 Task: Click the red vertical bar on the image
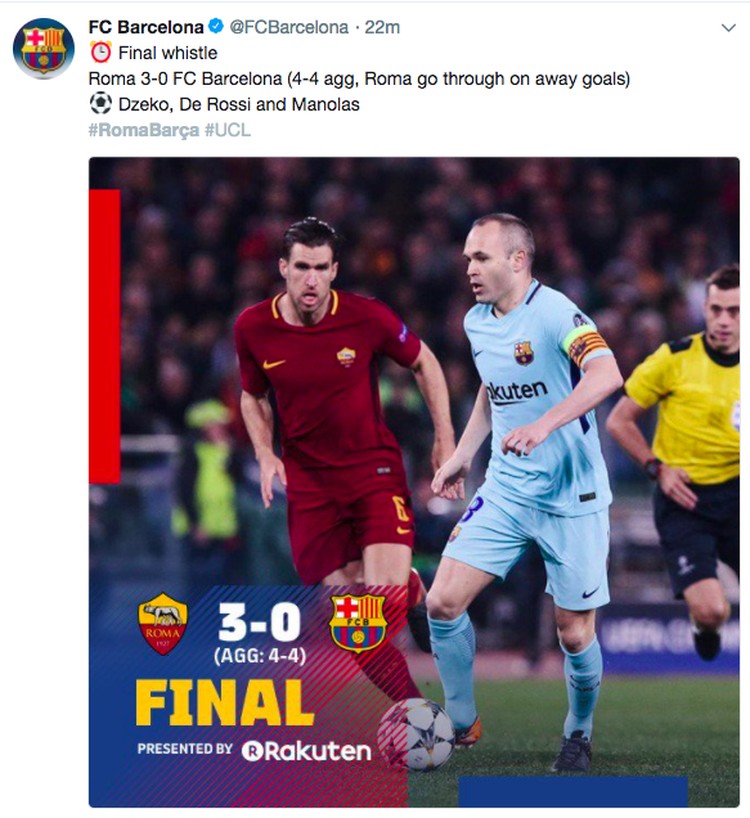point(104,336)
